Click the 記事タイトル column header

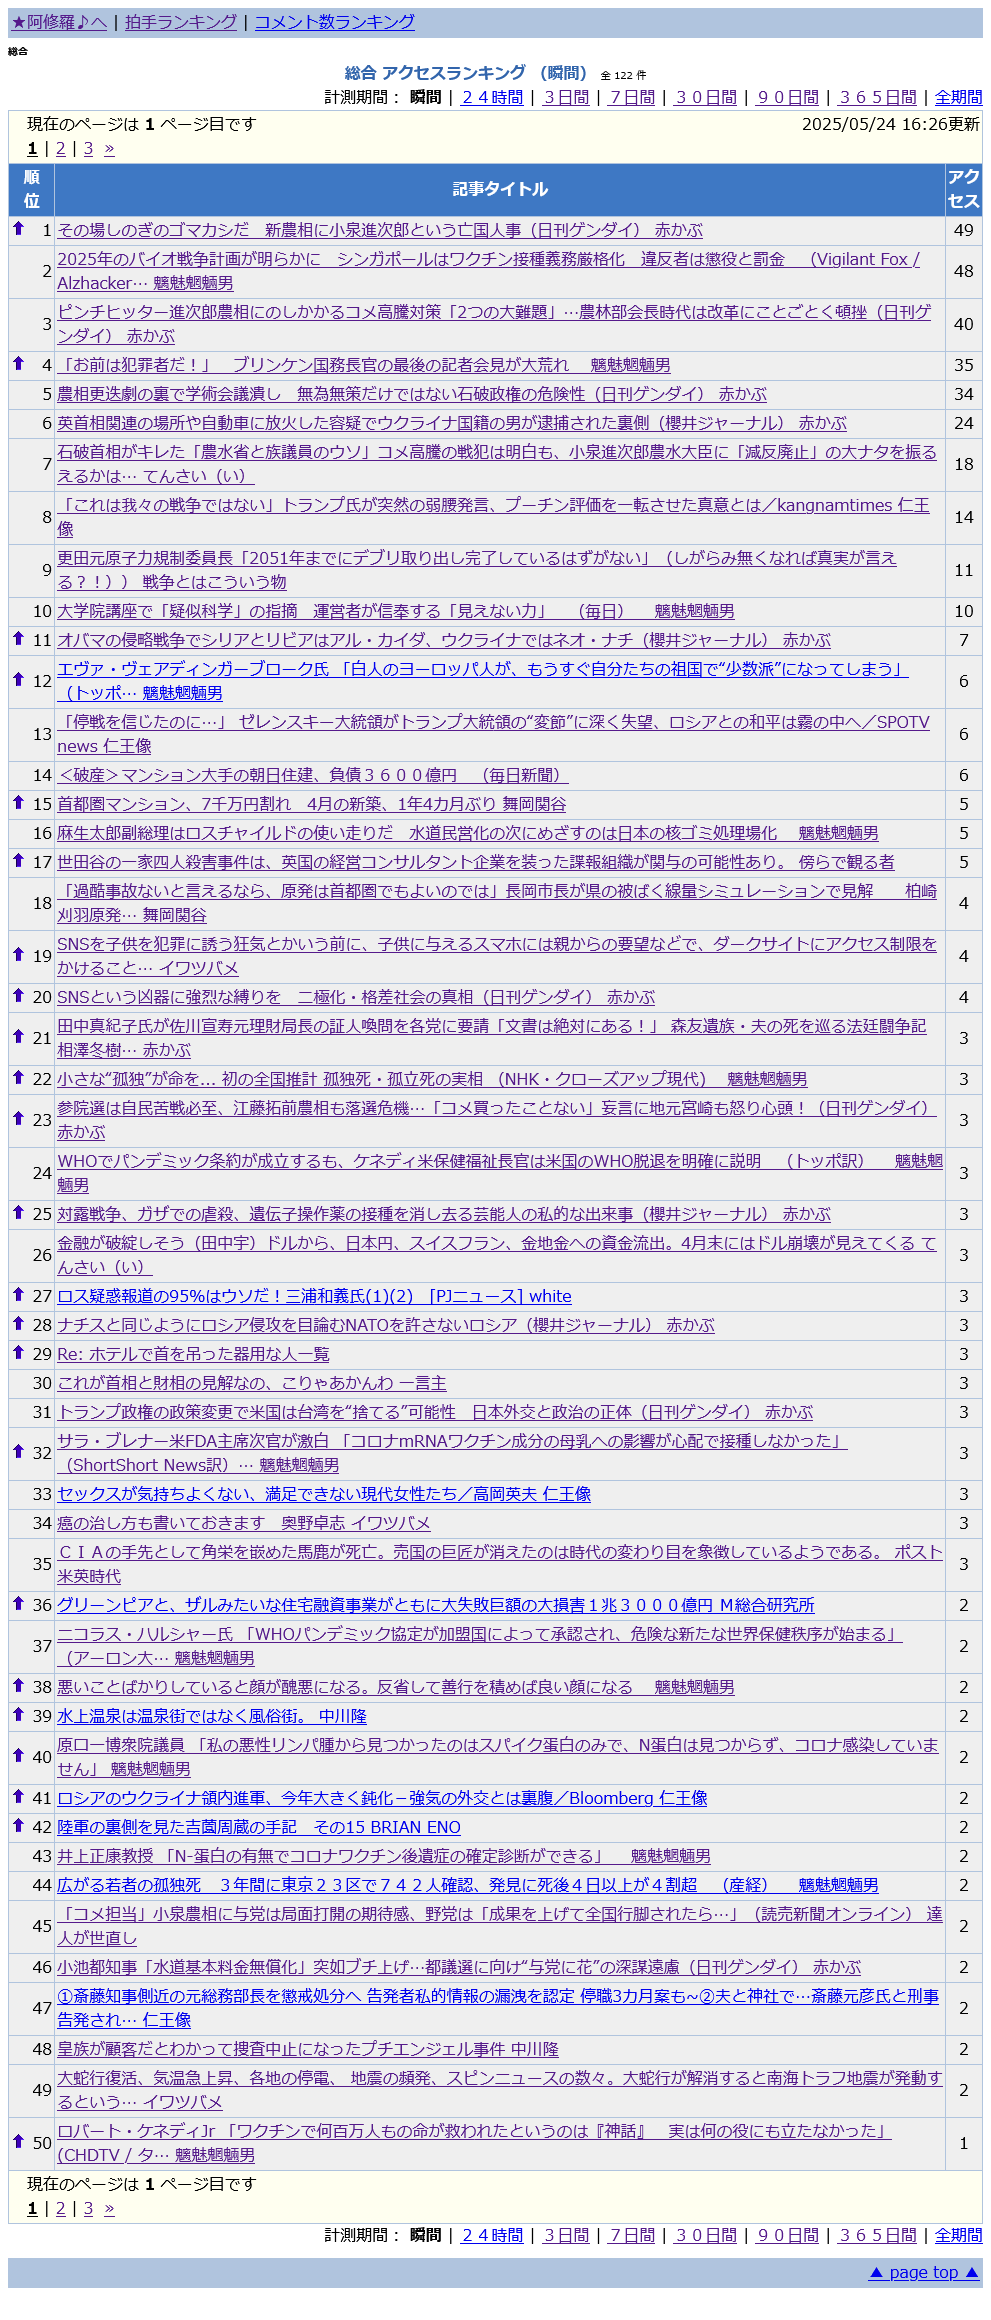click(500, 189)
